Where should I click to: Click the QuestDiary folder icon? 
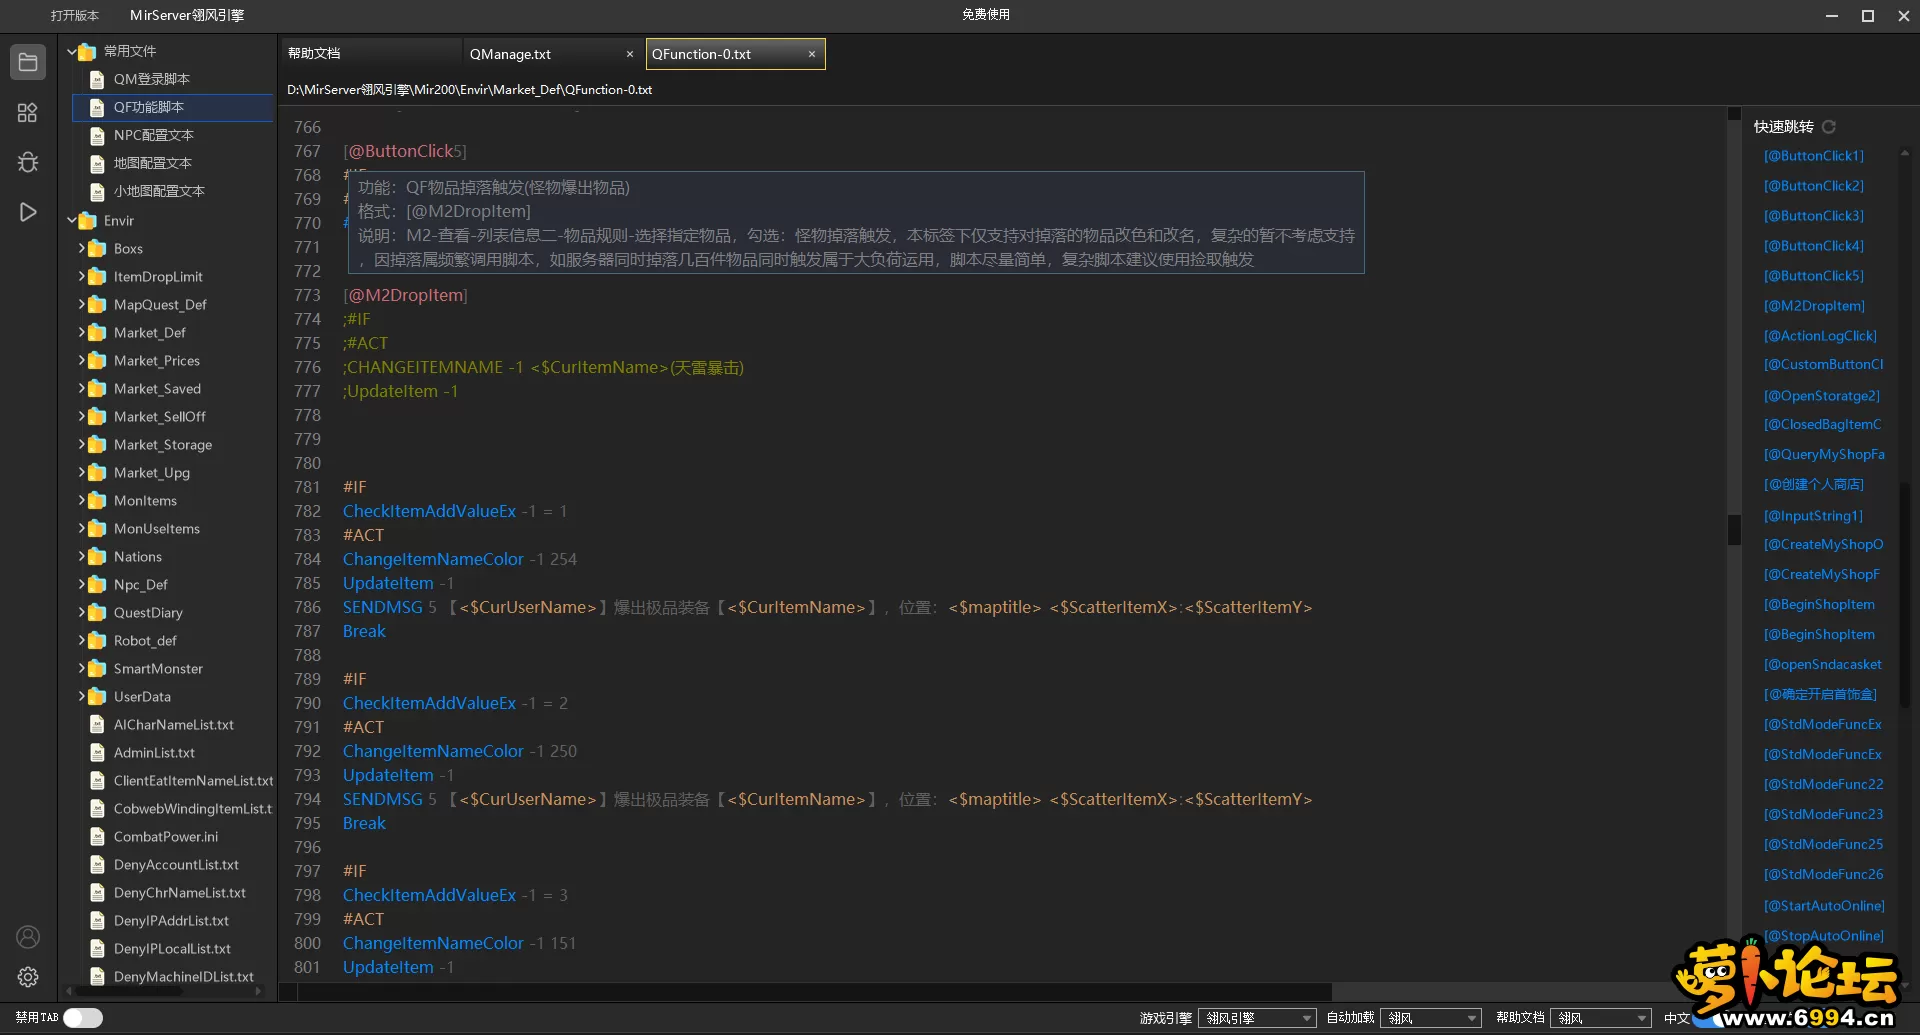[97, 612]
